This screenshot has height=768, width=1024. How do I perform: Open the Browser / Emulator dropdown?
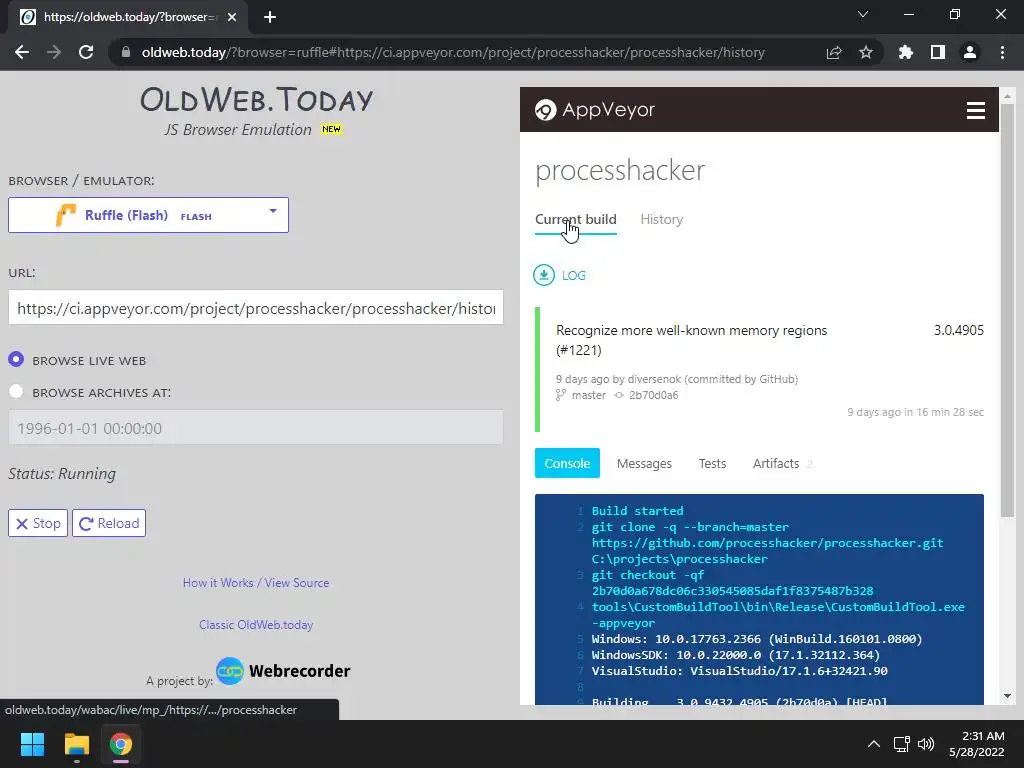tap(148, 215)
